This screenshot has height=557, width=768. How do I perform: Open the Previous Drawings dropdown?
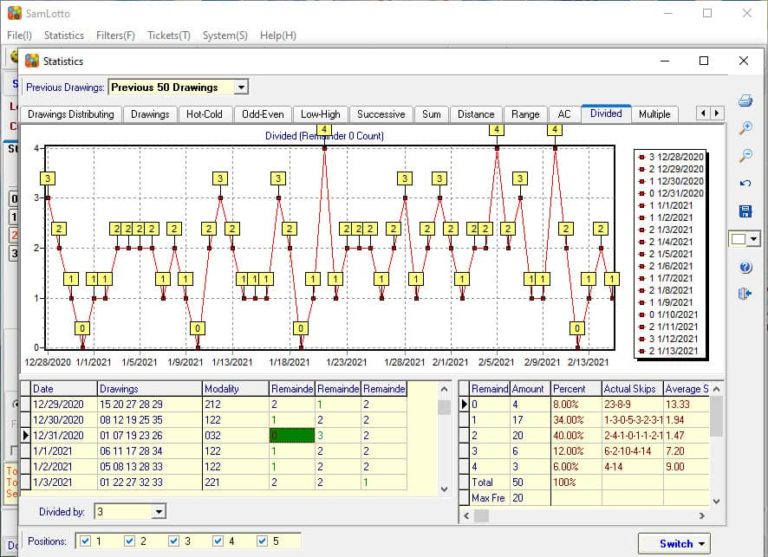click(240, 88)
